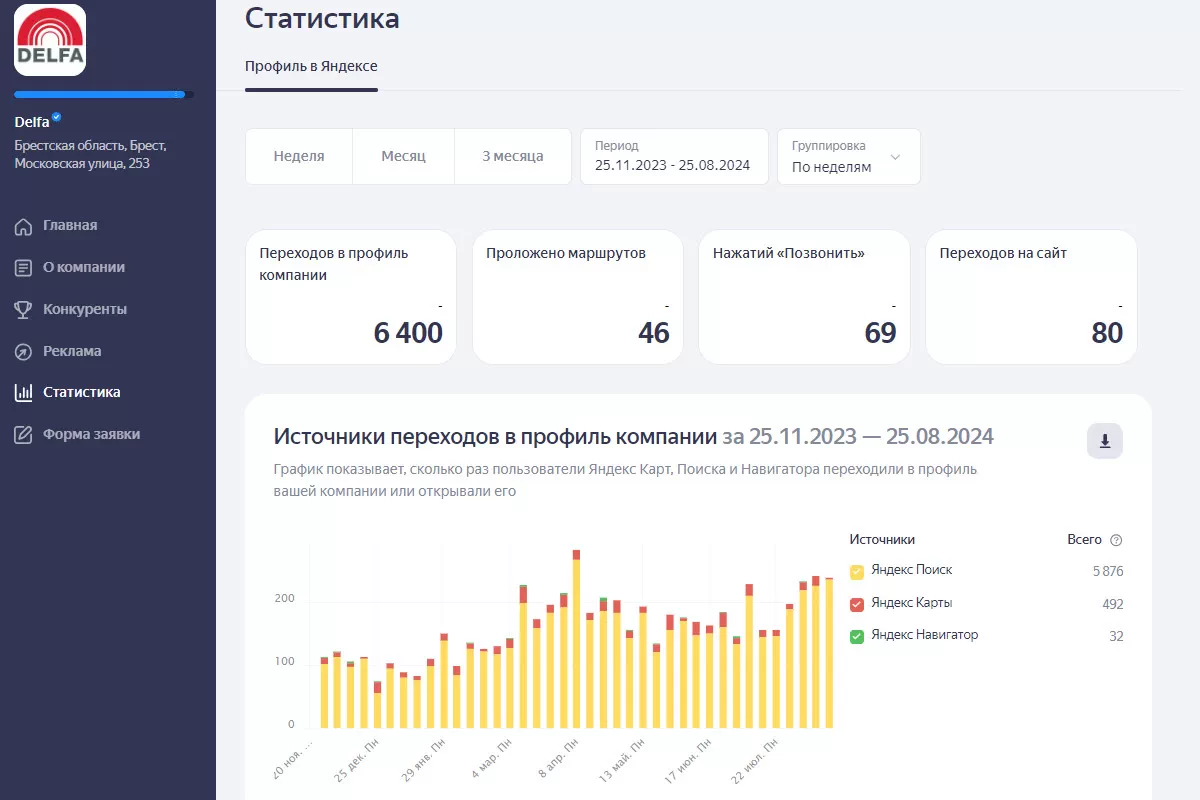Click the chart title Источники переходов в профиль компании
The image size is (1200, 800).
tap(495, 437)
